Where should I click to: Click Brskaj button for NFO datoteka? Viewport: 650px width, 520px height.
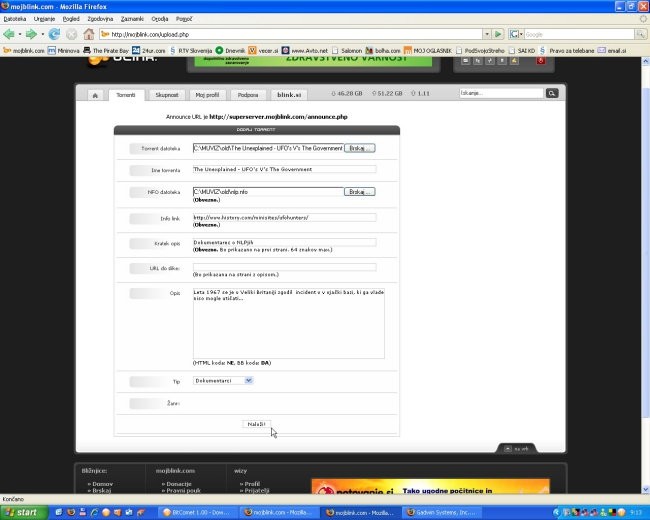[359, 191]
